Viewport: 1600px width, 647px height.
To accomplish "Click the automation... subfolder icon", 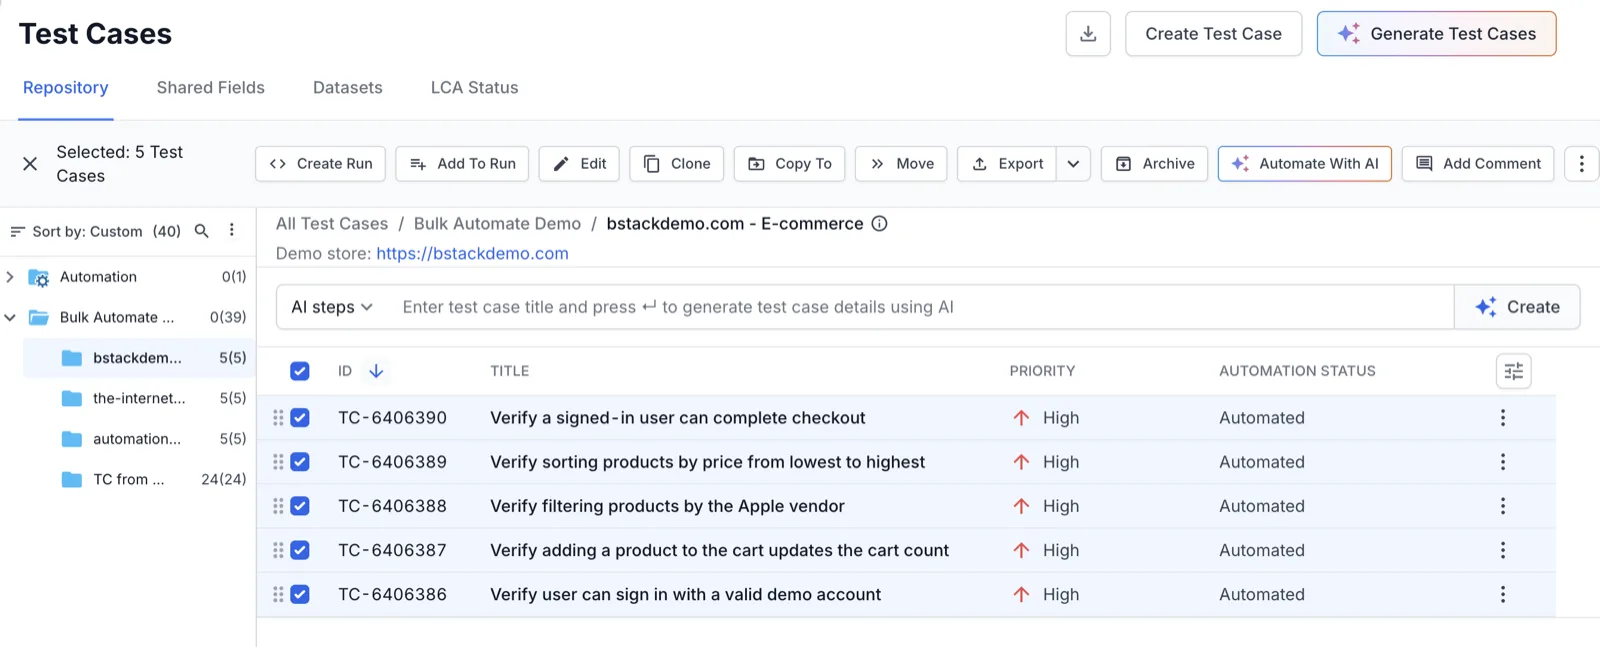I will [x=72, y=439].
